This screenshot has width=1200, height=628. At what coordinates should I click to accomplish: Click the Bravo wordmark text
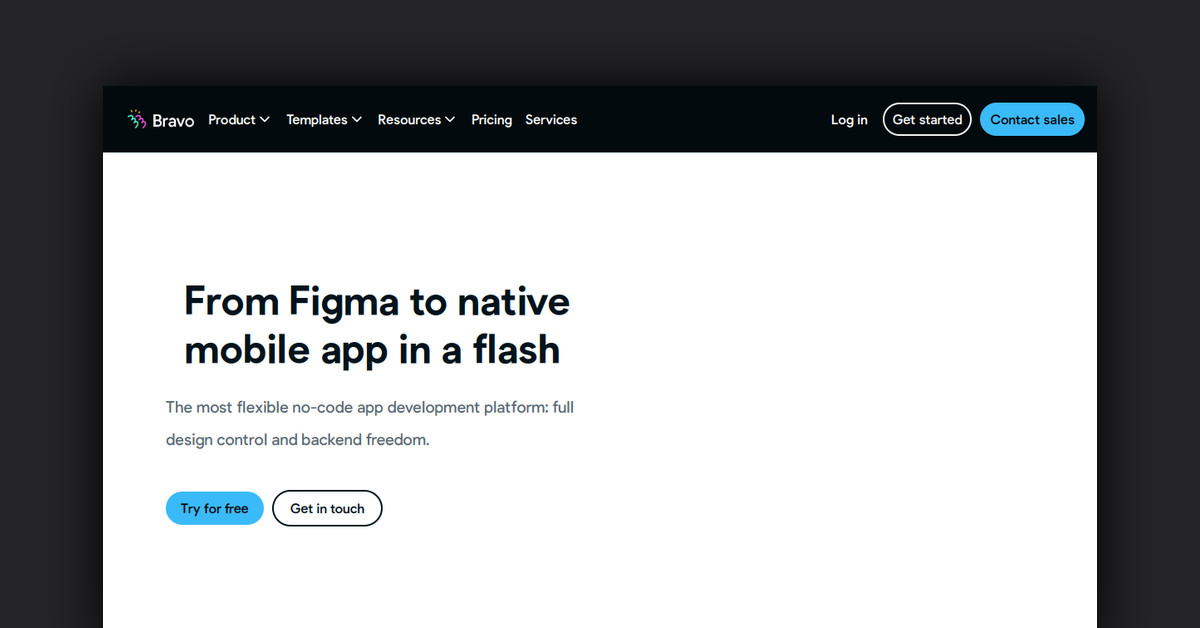[173, 121]
